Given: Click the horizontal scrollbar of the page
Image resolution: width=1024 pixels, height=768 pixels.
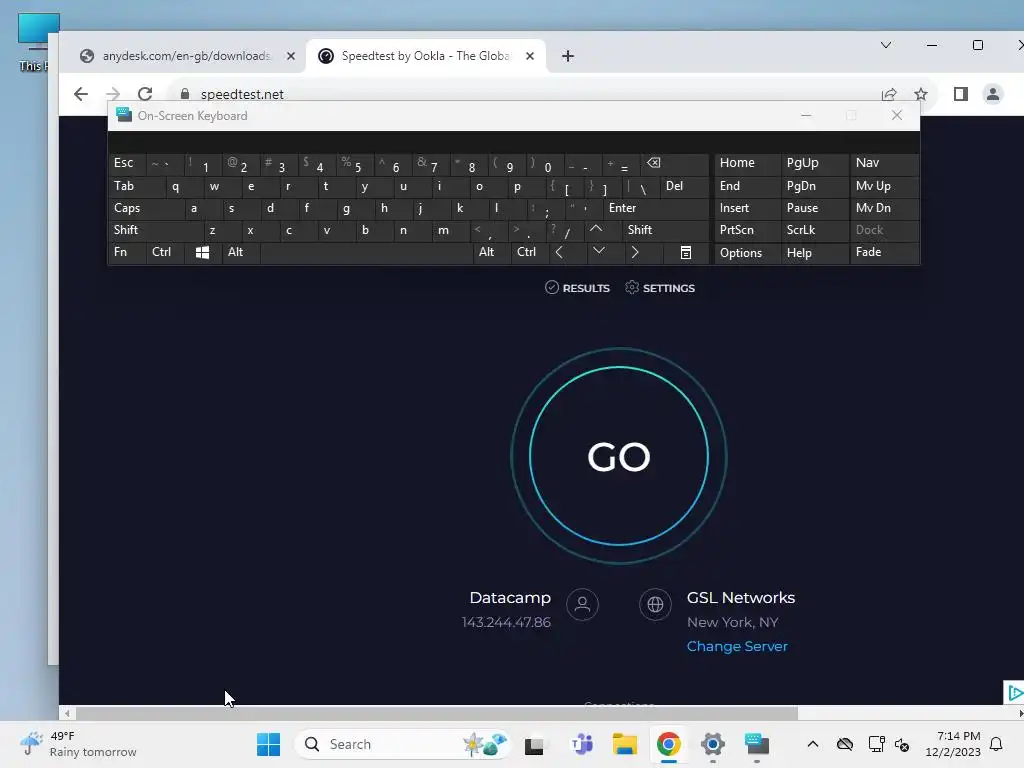Looking at the screenshot, I should pos(436,713).
